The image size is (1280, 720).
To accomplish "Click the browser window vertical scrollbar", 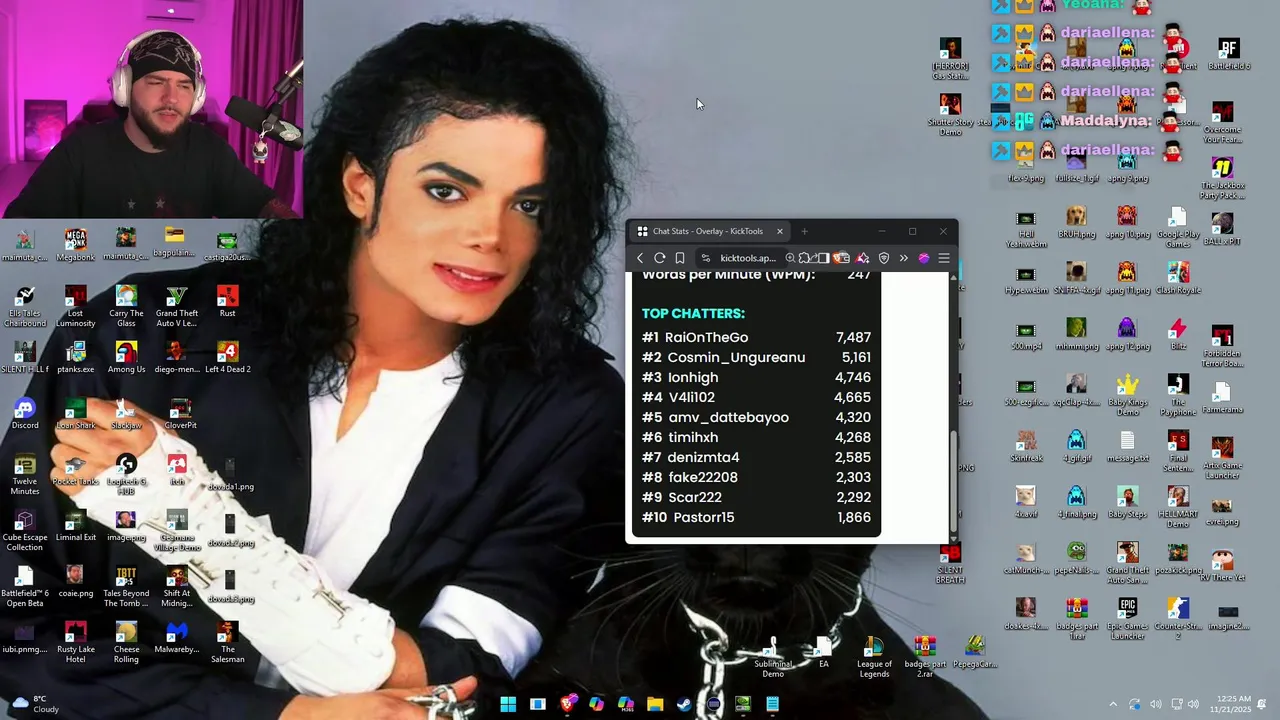I will point(953,480).
